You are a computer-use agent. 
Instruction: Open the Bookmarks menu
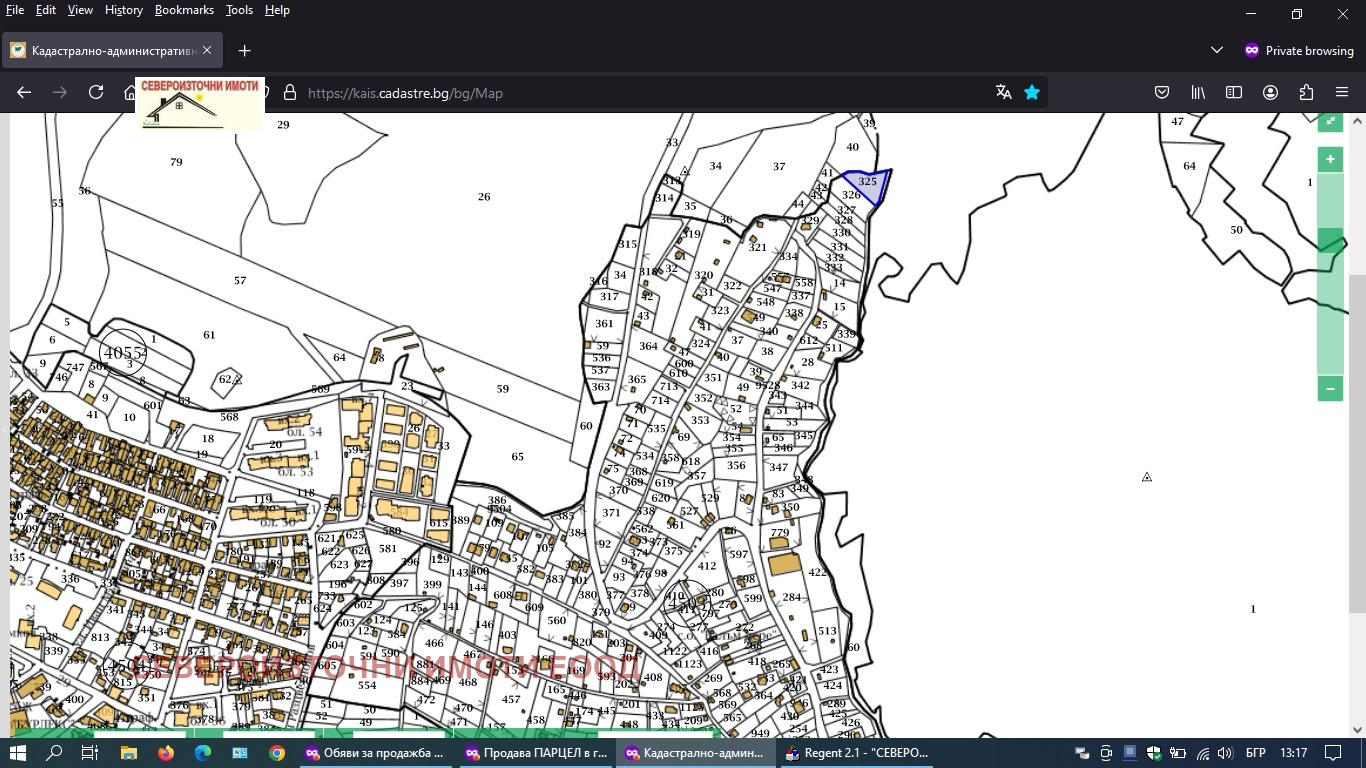coord(184,10)
